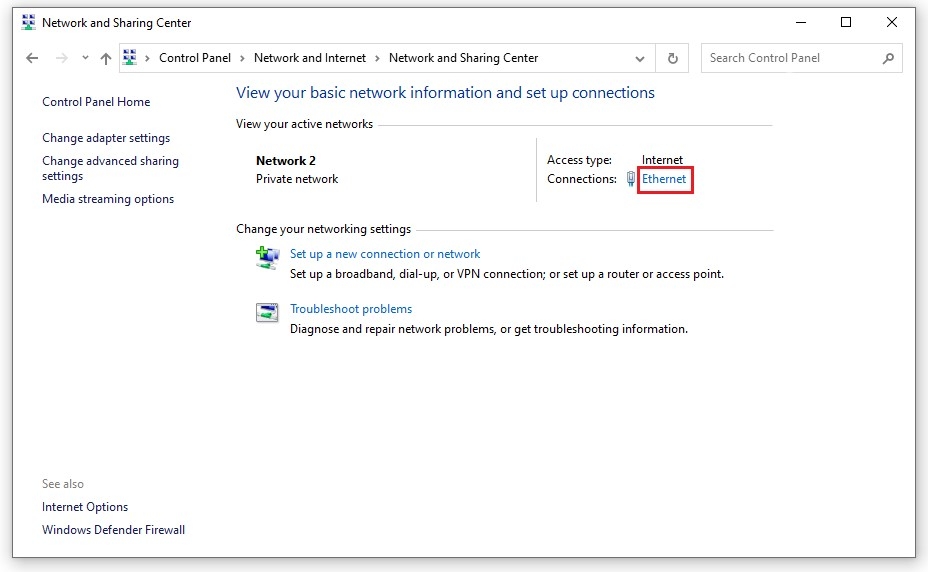The image size is (928, 572).
Task: Click the new connection setup icon
Action: click(267, 258)
